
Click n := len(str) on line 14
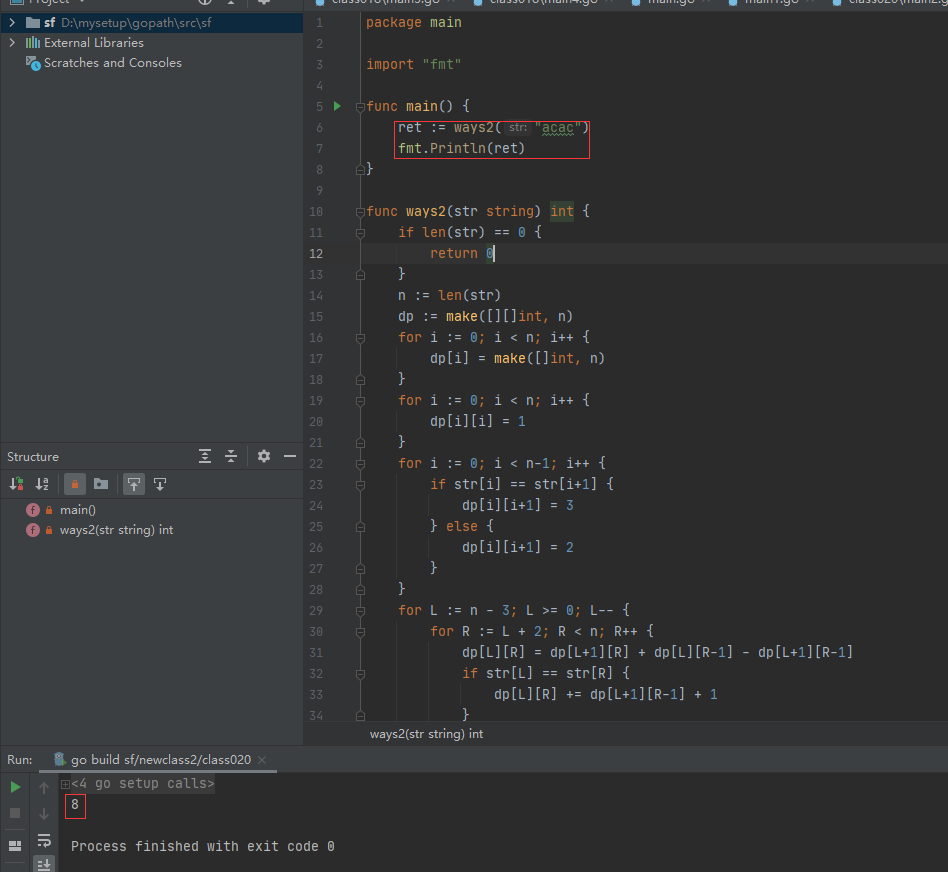[x=449, y=295]
